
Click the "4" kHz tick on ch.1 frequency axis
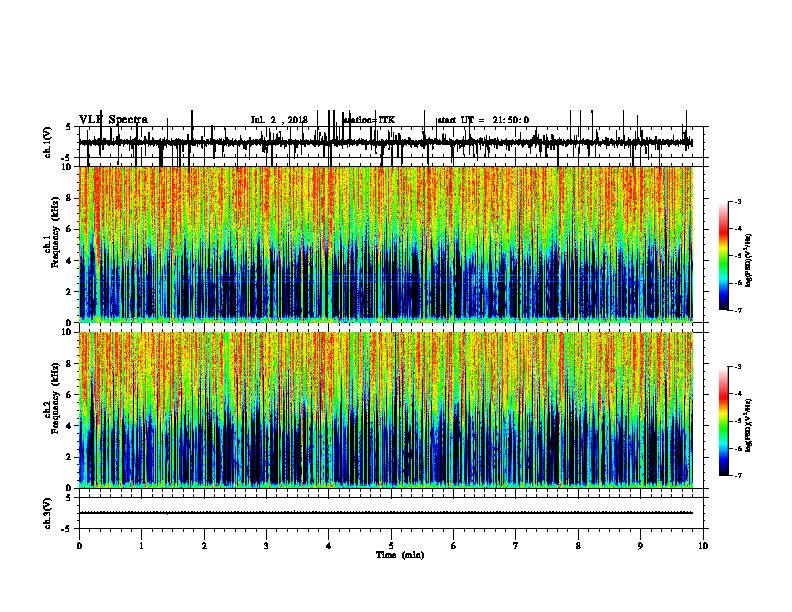click(x=69, y=261)
